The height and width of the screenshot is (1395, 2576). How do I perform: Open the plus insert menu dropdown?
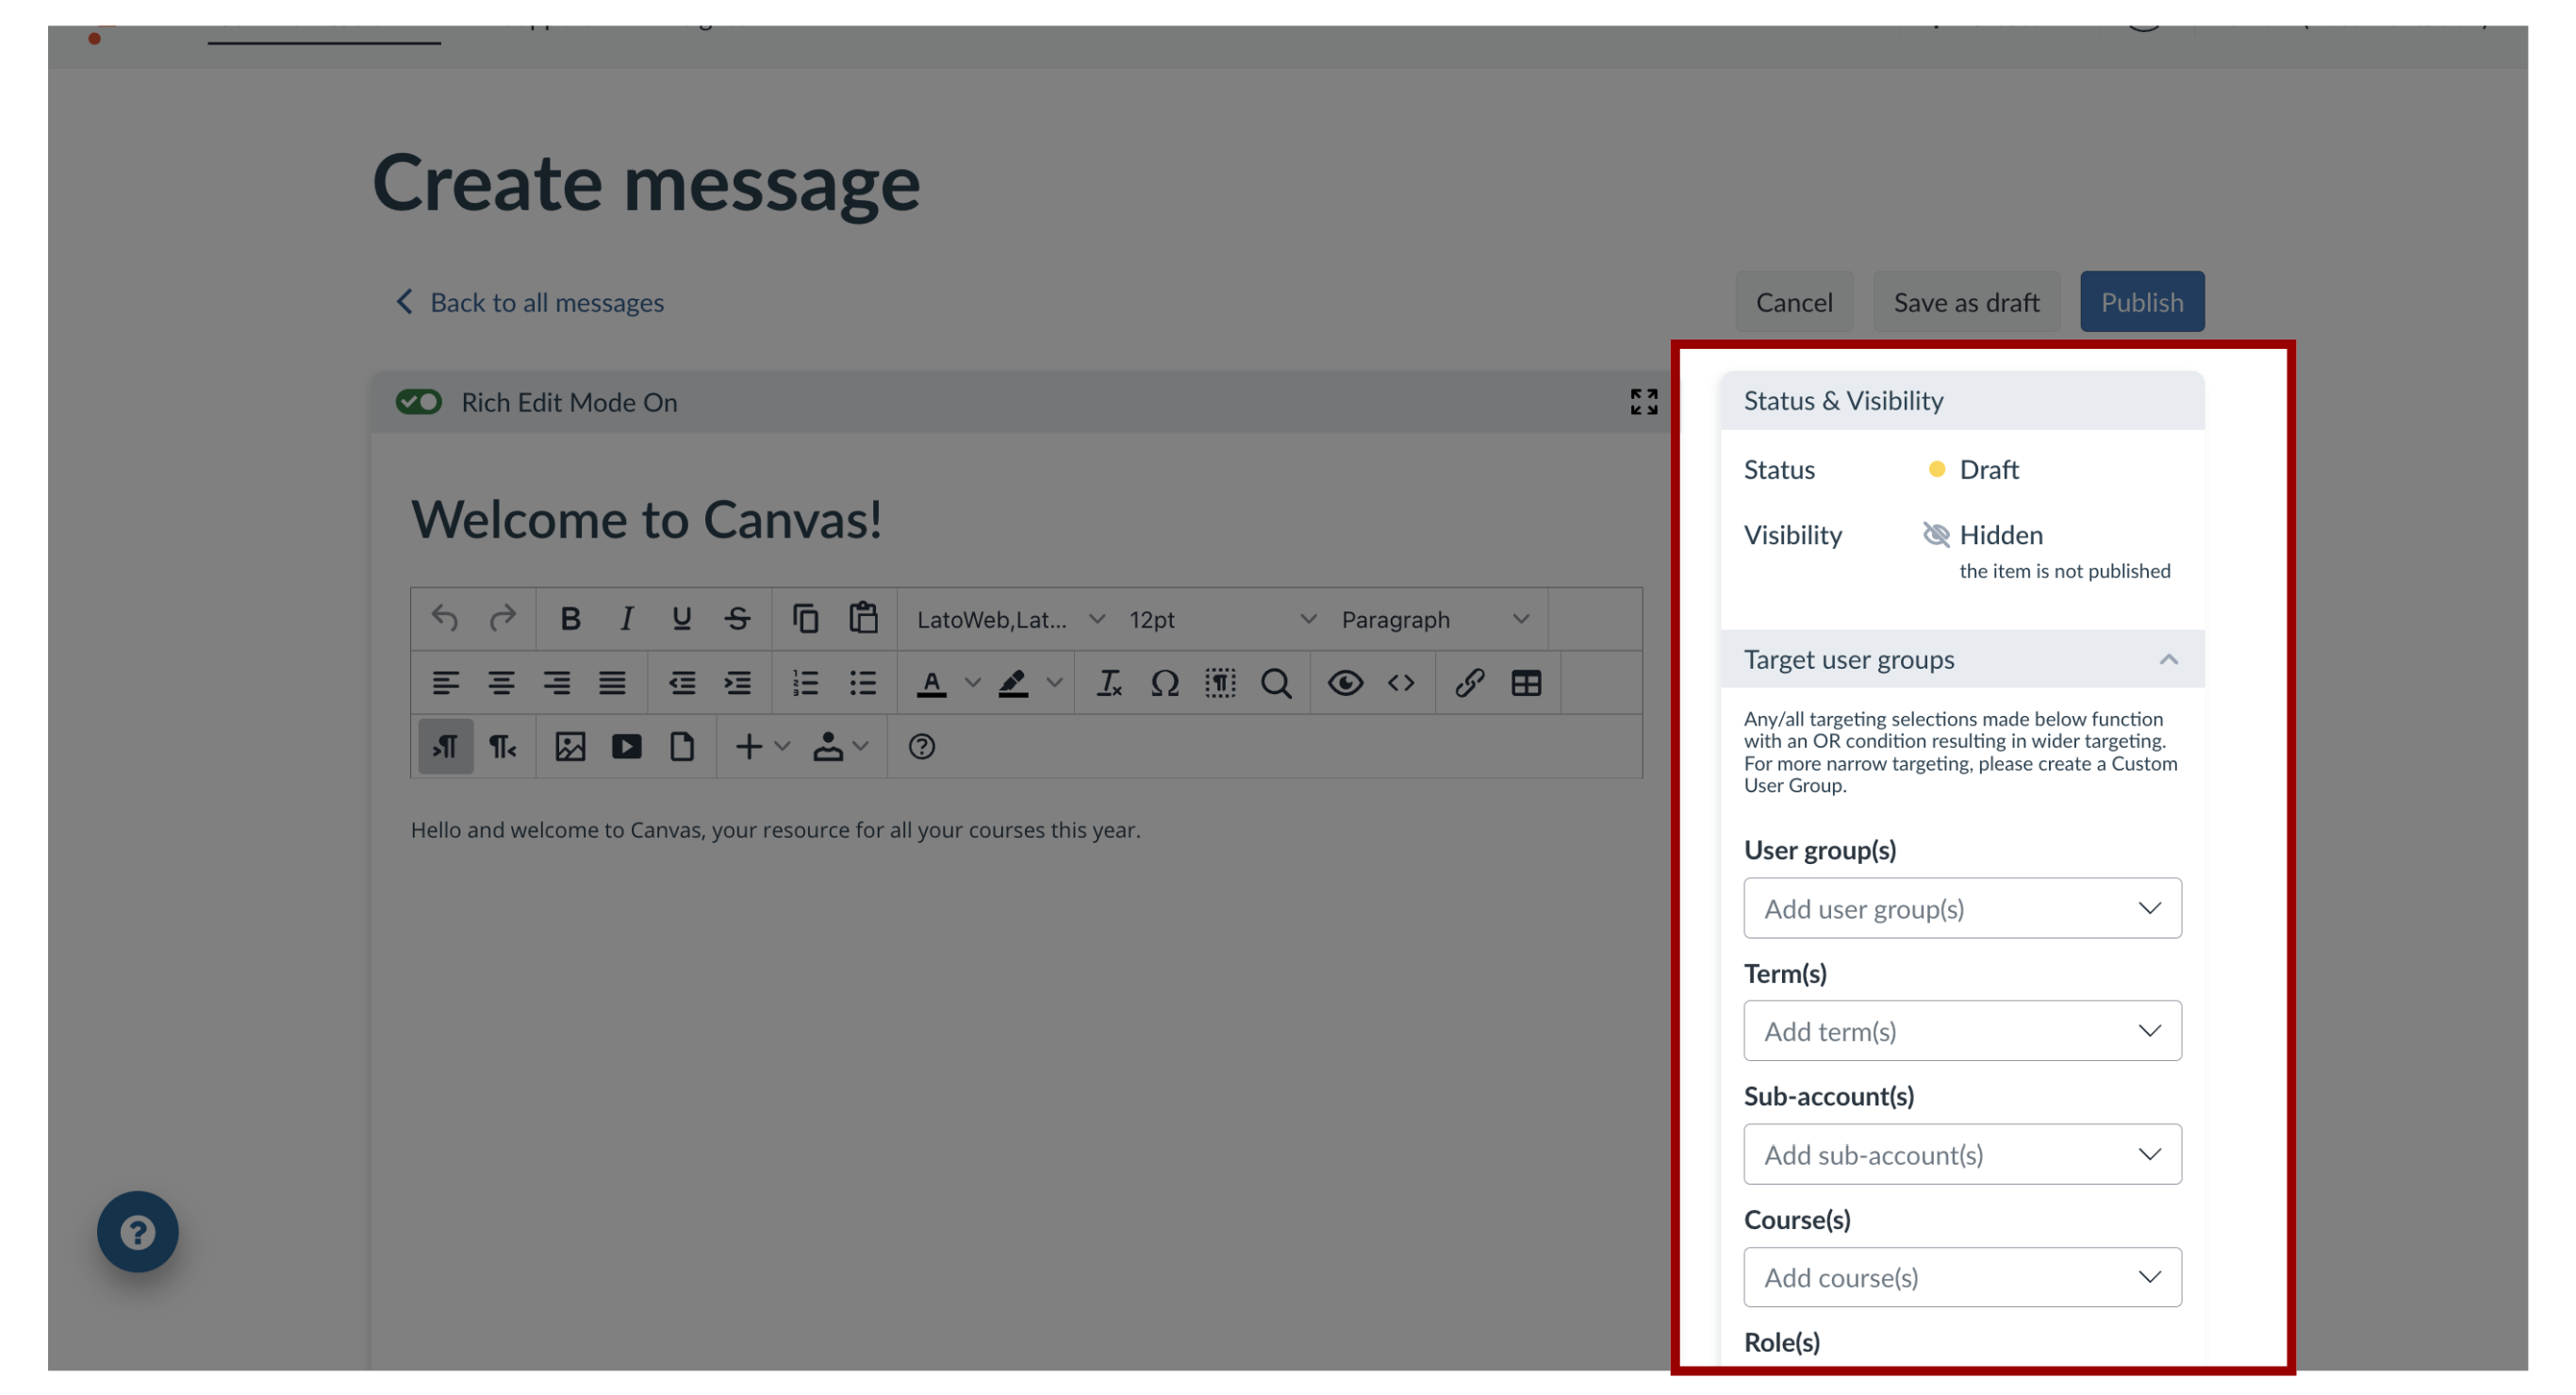pyautogui.click(x=761, y=747)
